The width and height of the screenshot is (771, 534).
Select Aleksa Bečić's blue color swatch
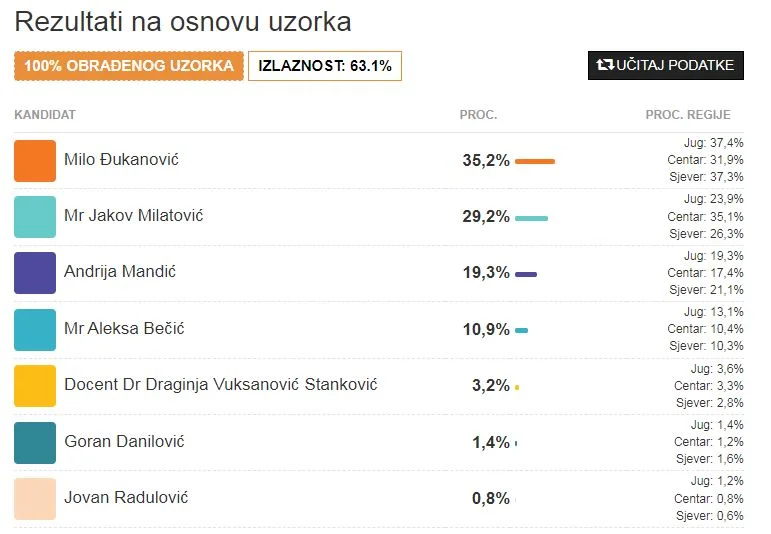click(x=35, y=329)
